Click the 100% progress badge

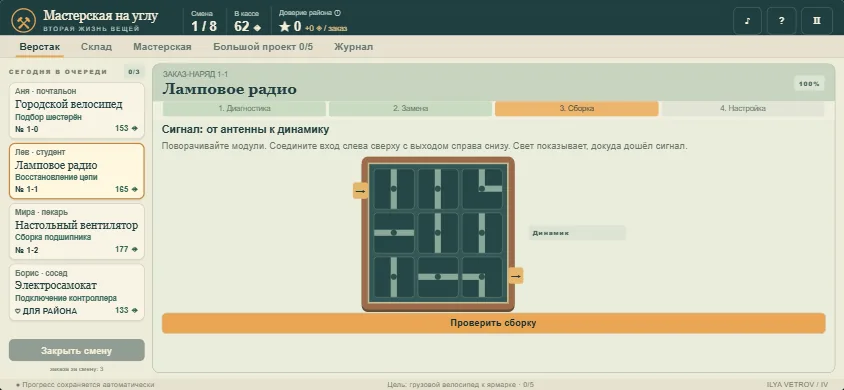809,84
